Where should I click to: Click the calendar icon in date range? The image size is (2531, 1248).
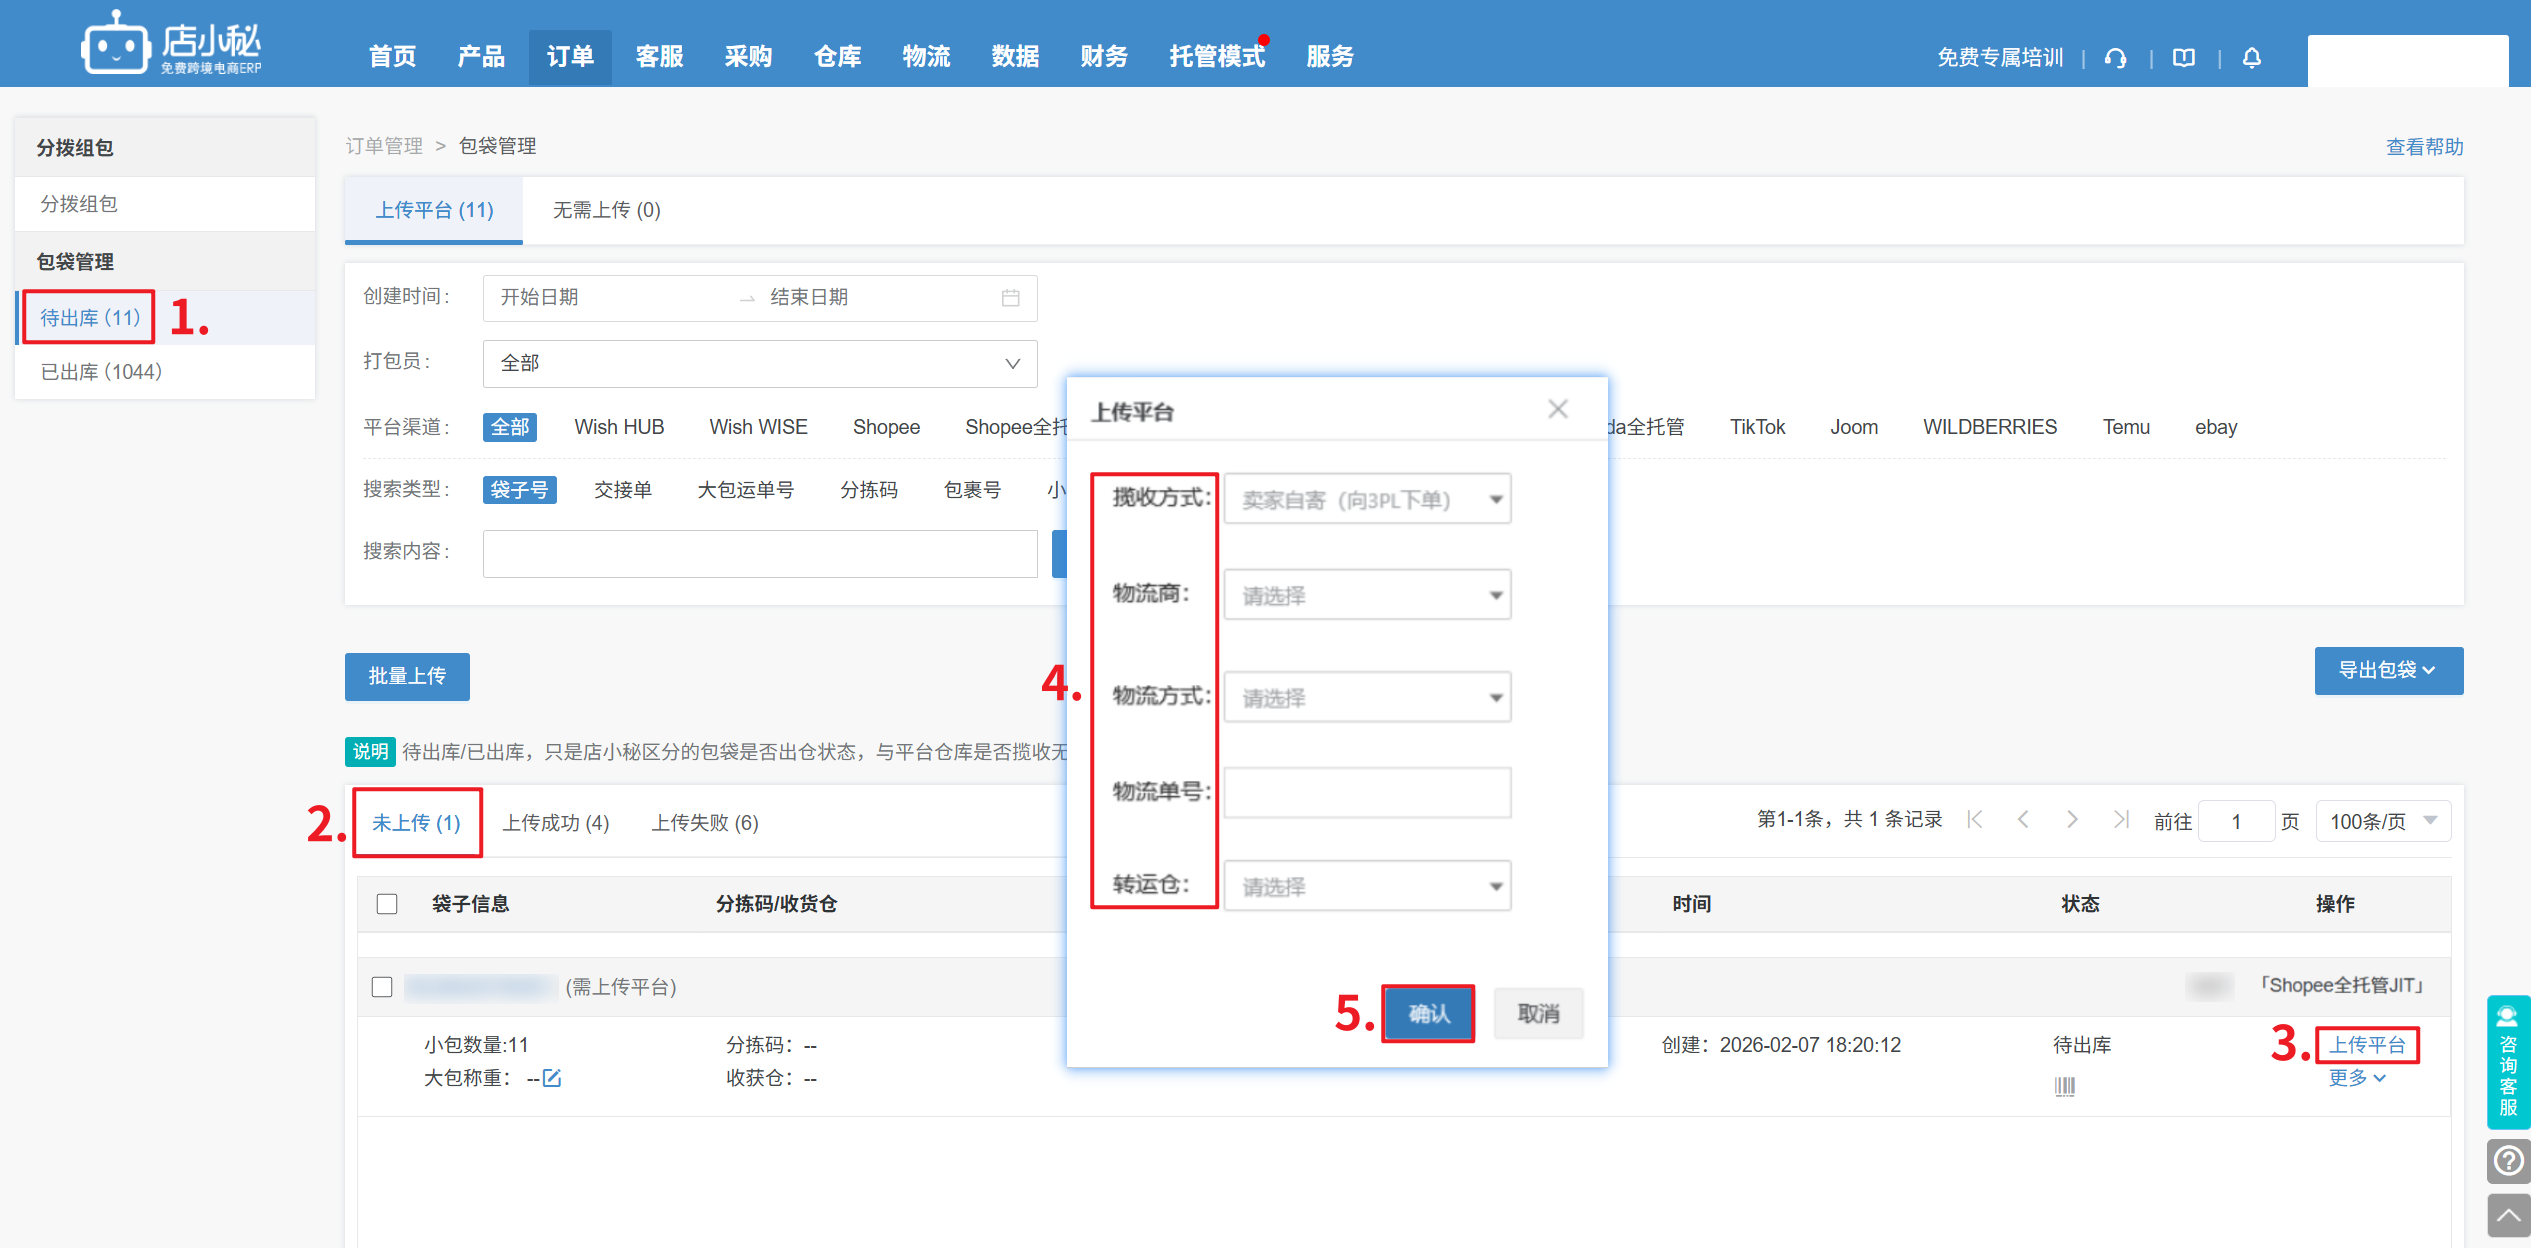[1010, 298]
